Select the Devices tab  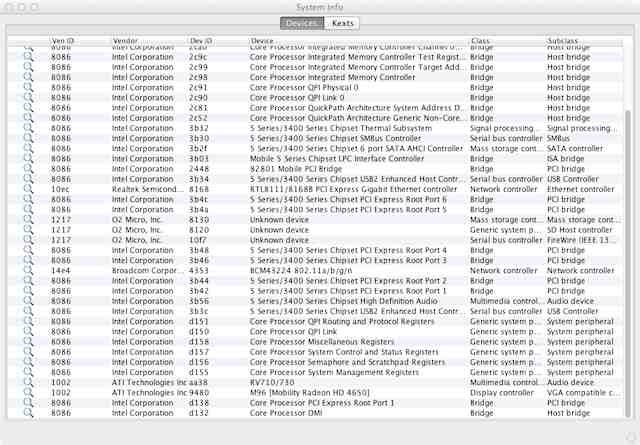[x=302, y=23]
